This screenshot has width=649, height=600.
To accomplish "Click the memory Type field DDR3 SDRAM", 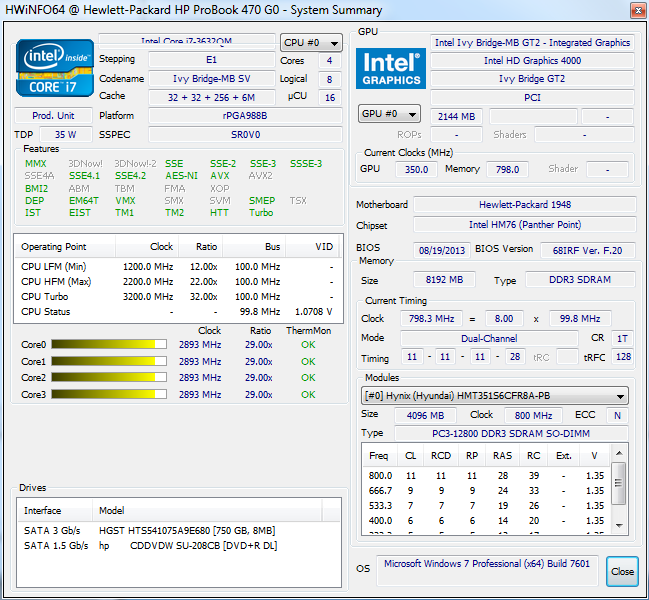I will tap(580, 280).
